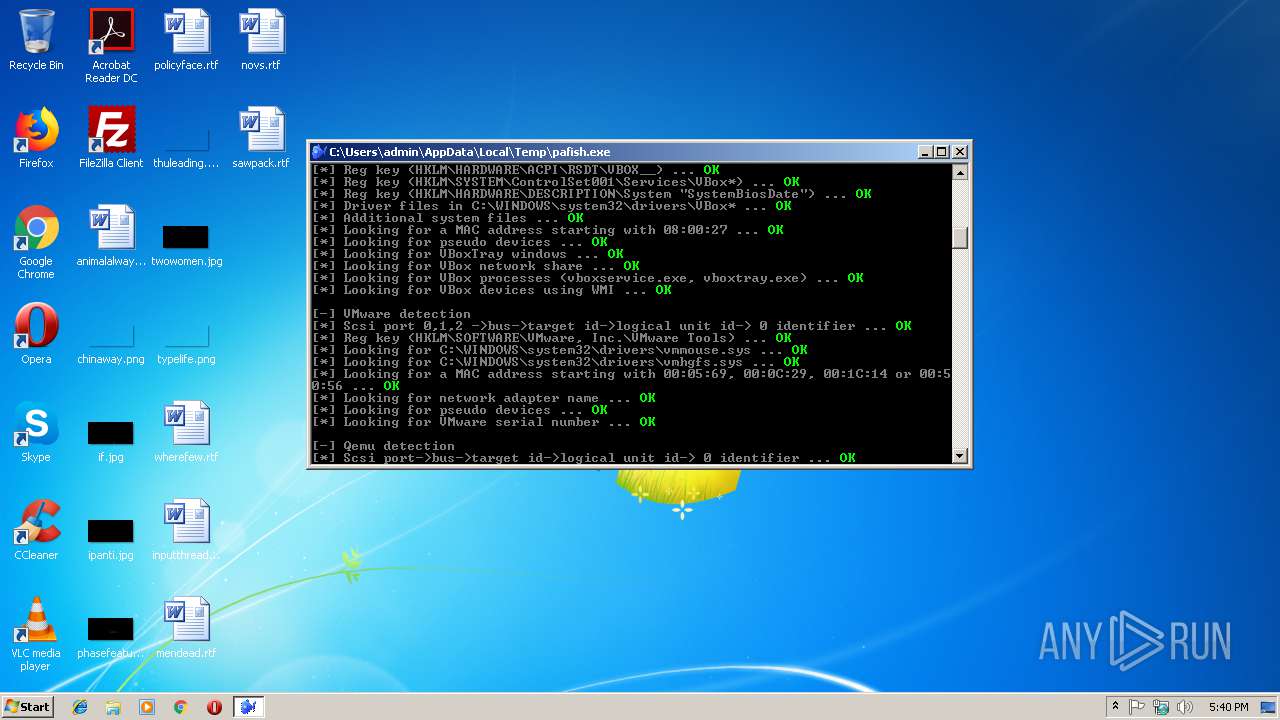
Task: Launch Firefox from the desktop
Action: coord(36,138)
